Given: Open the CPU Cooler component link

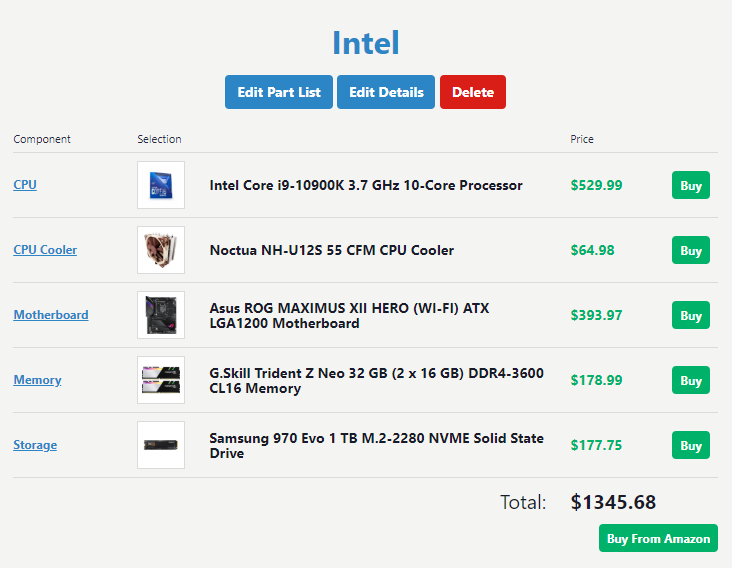Looking at the screenshot, I should click(45, 250).
